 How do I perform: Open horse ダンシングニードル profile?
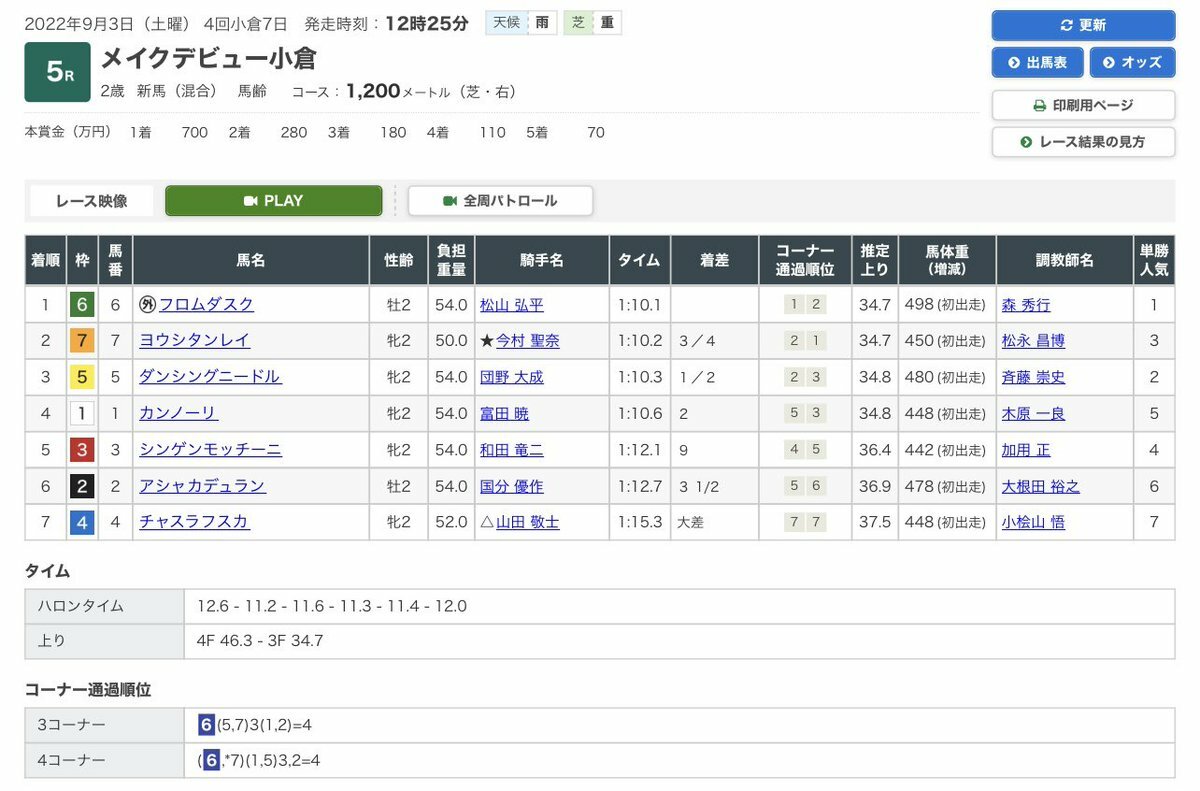pos(210,377)
